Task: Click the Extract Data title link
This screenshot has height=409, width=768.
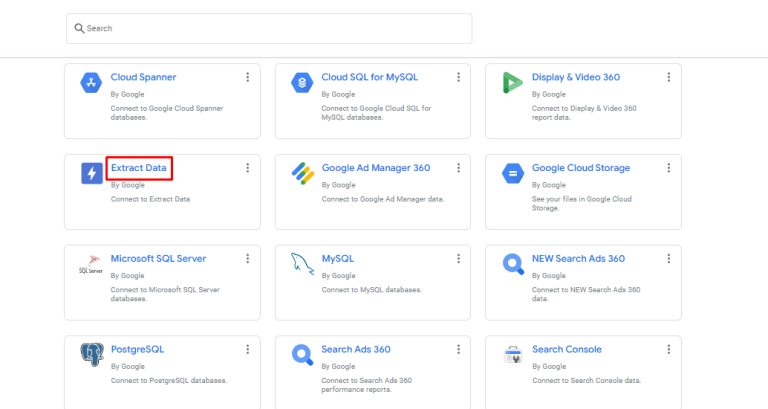Action: coord(139,168)
